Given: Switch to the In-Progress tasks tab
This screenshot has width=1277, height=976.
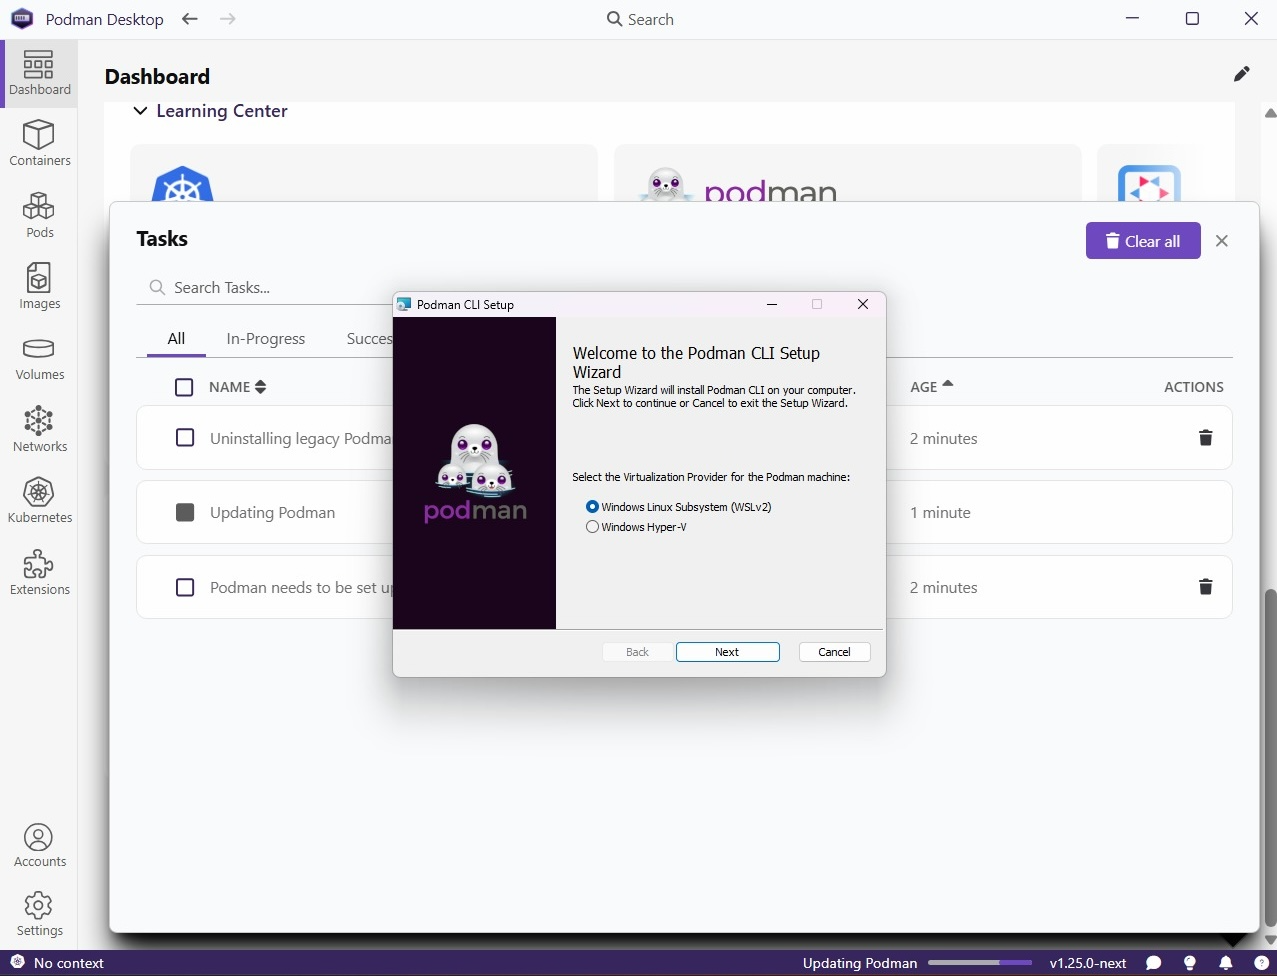Looking at the screenshot, I should (x=265, y=339).
